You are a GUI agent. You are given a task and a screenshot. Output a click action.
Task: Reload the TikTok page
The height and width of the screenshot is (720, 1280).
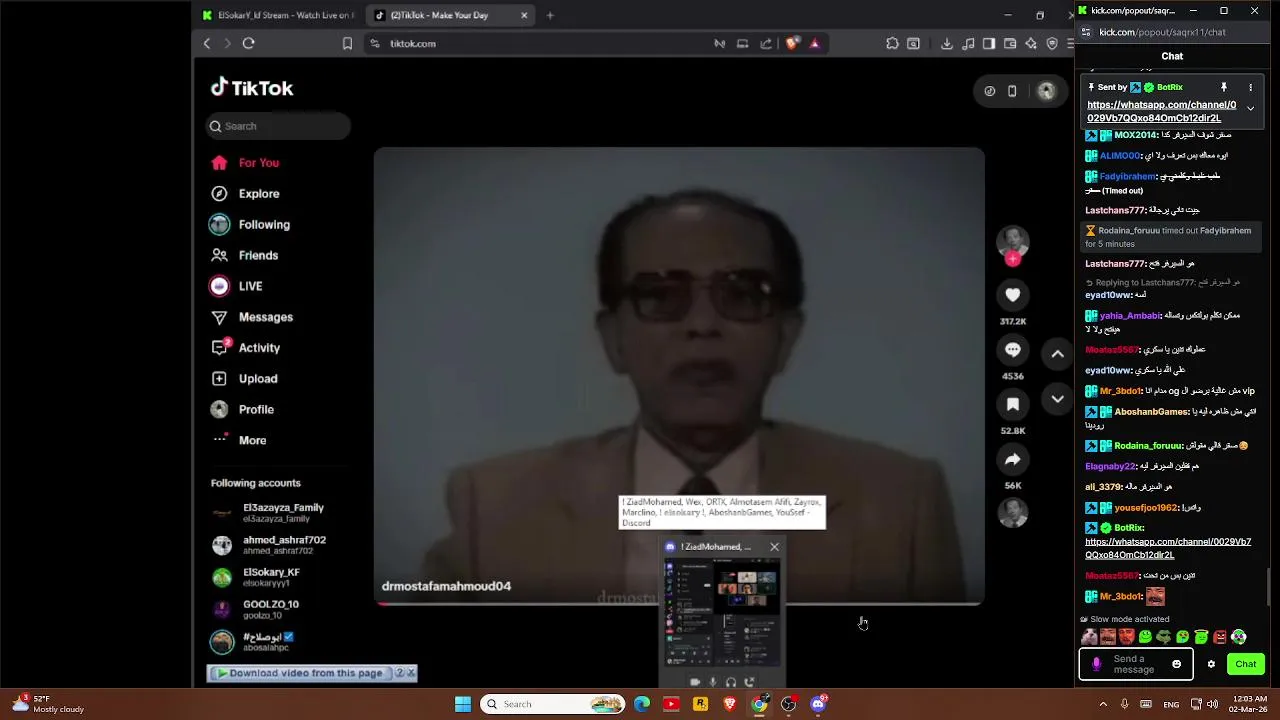249,43
